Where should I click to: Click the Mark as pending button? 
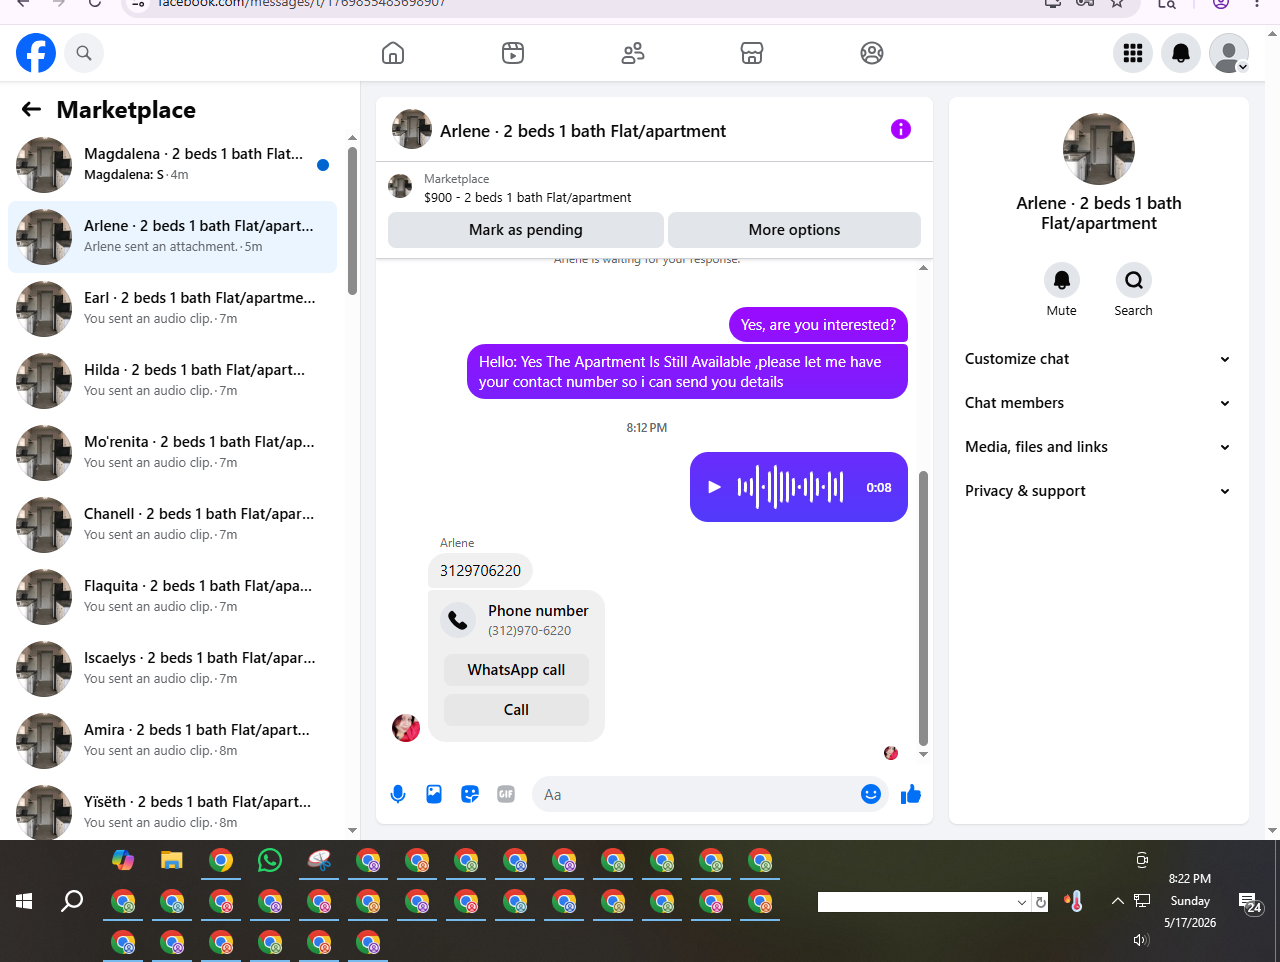526,230
